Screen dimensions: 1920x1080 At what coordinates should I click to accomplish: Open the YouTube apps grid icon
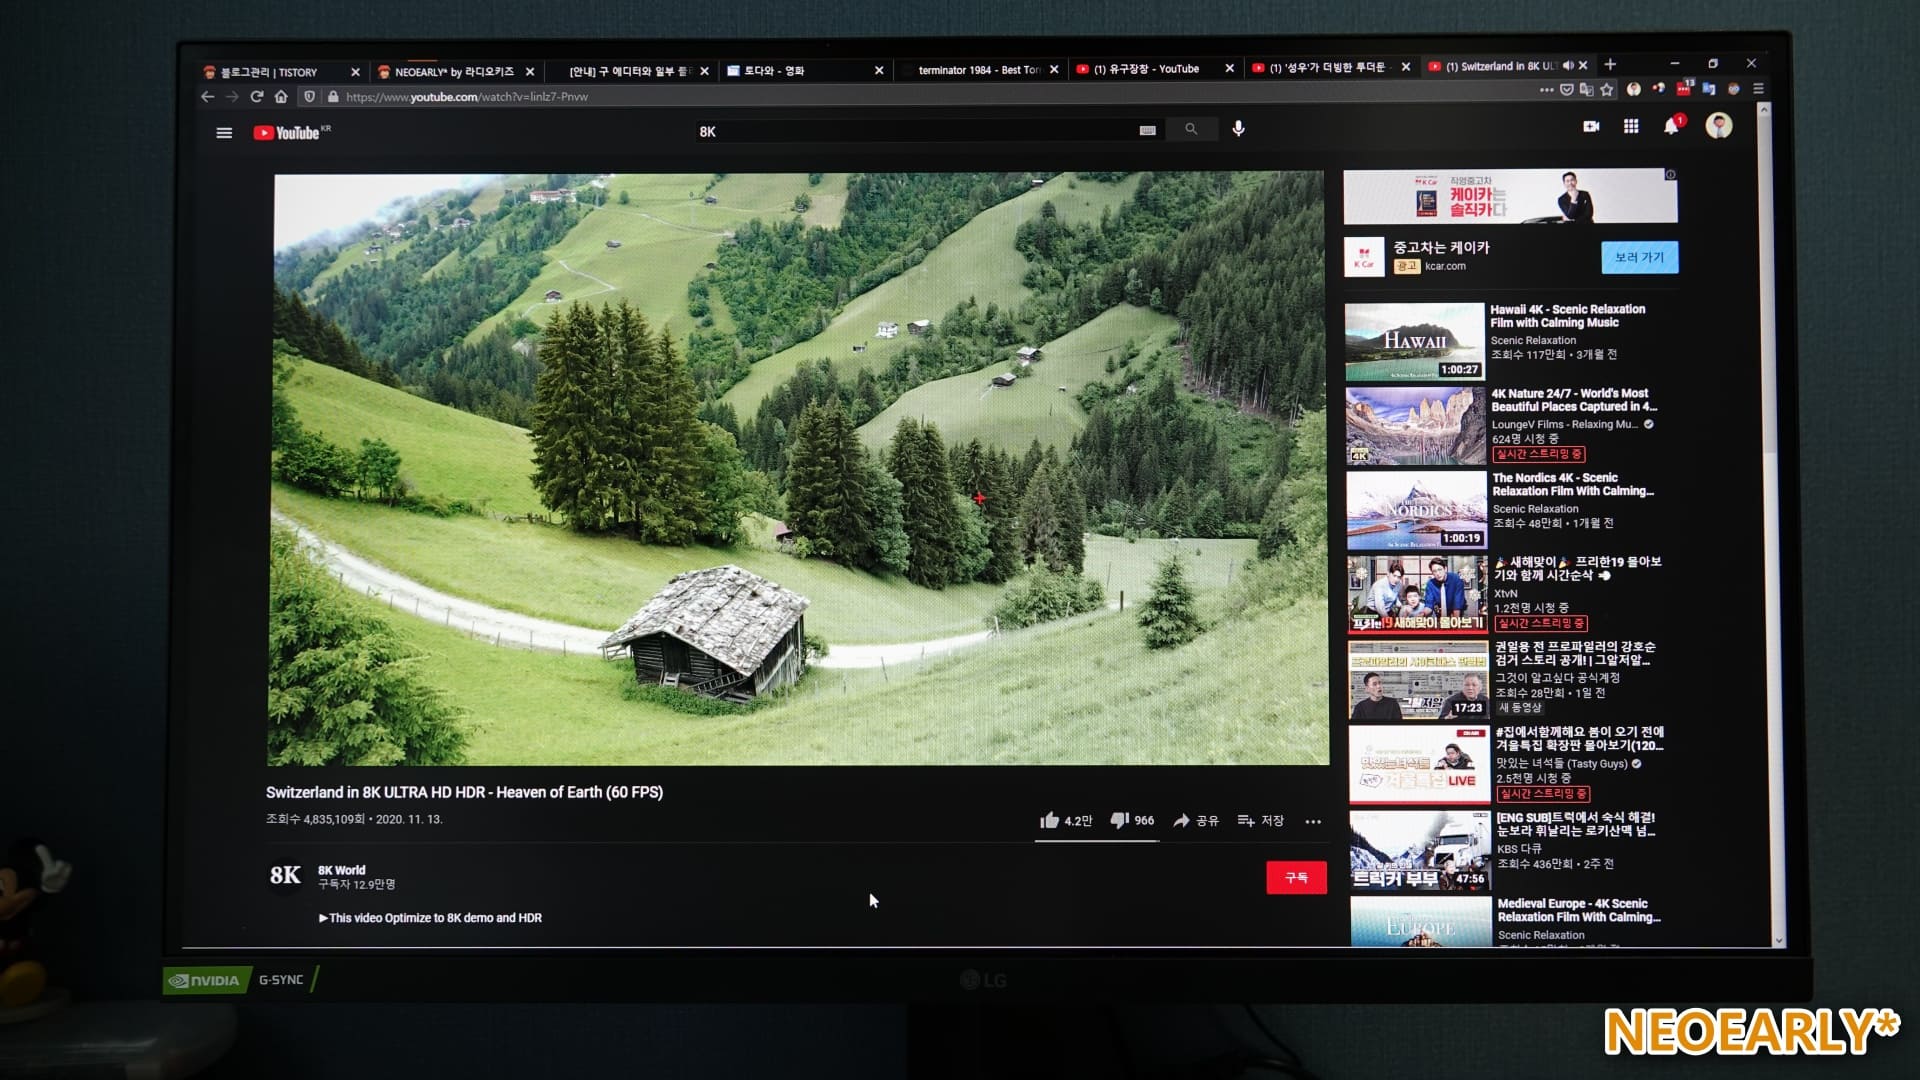point(1631,126)
